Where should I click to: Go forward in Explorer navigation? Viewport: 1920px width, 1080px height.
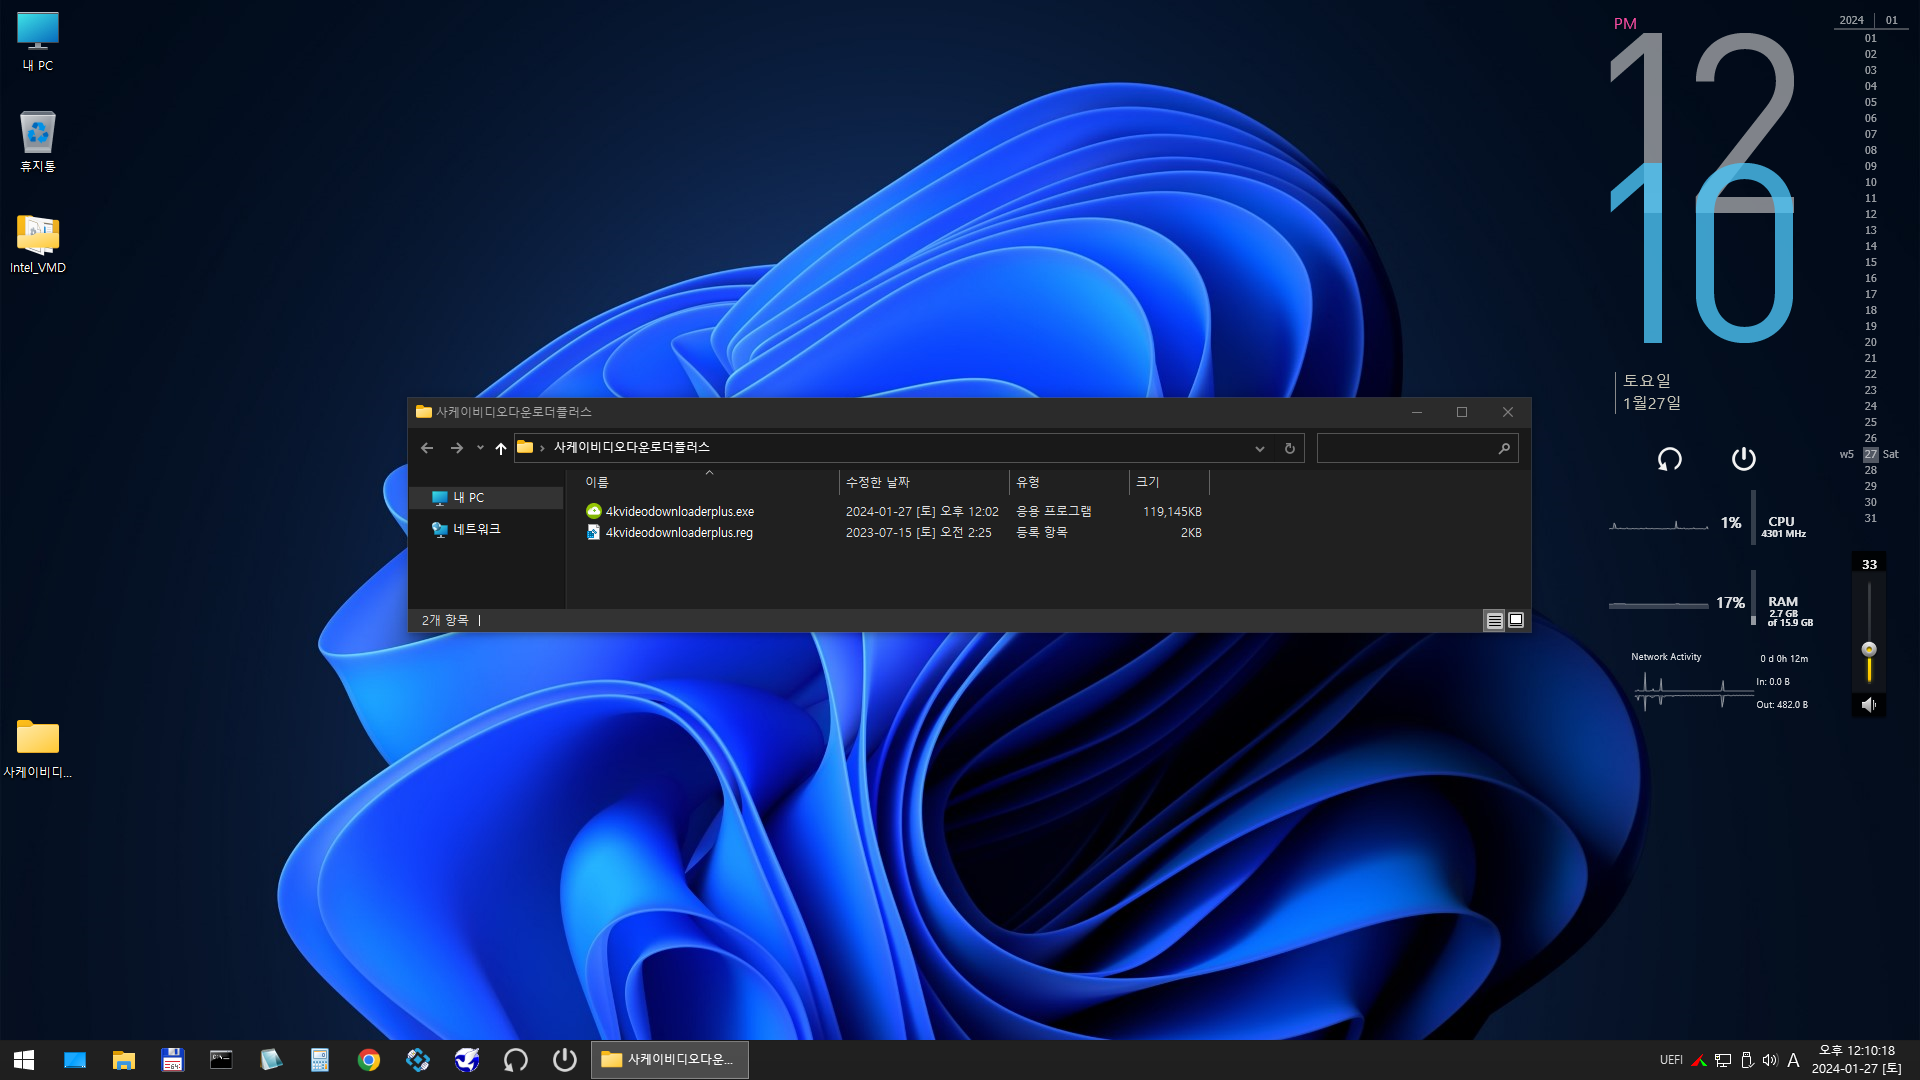click(457, 448)
